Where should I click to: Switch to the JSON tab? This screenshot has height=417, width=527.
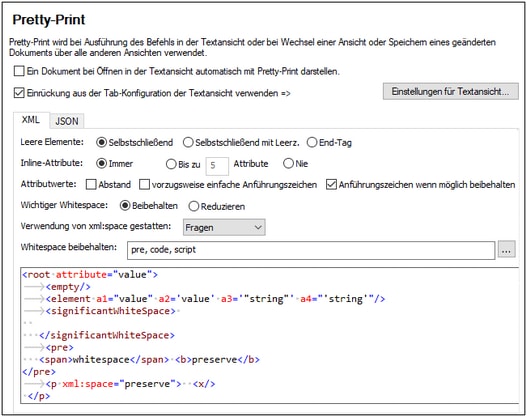point(67,121)
